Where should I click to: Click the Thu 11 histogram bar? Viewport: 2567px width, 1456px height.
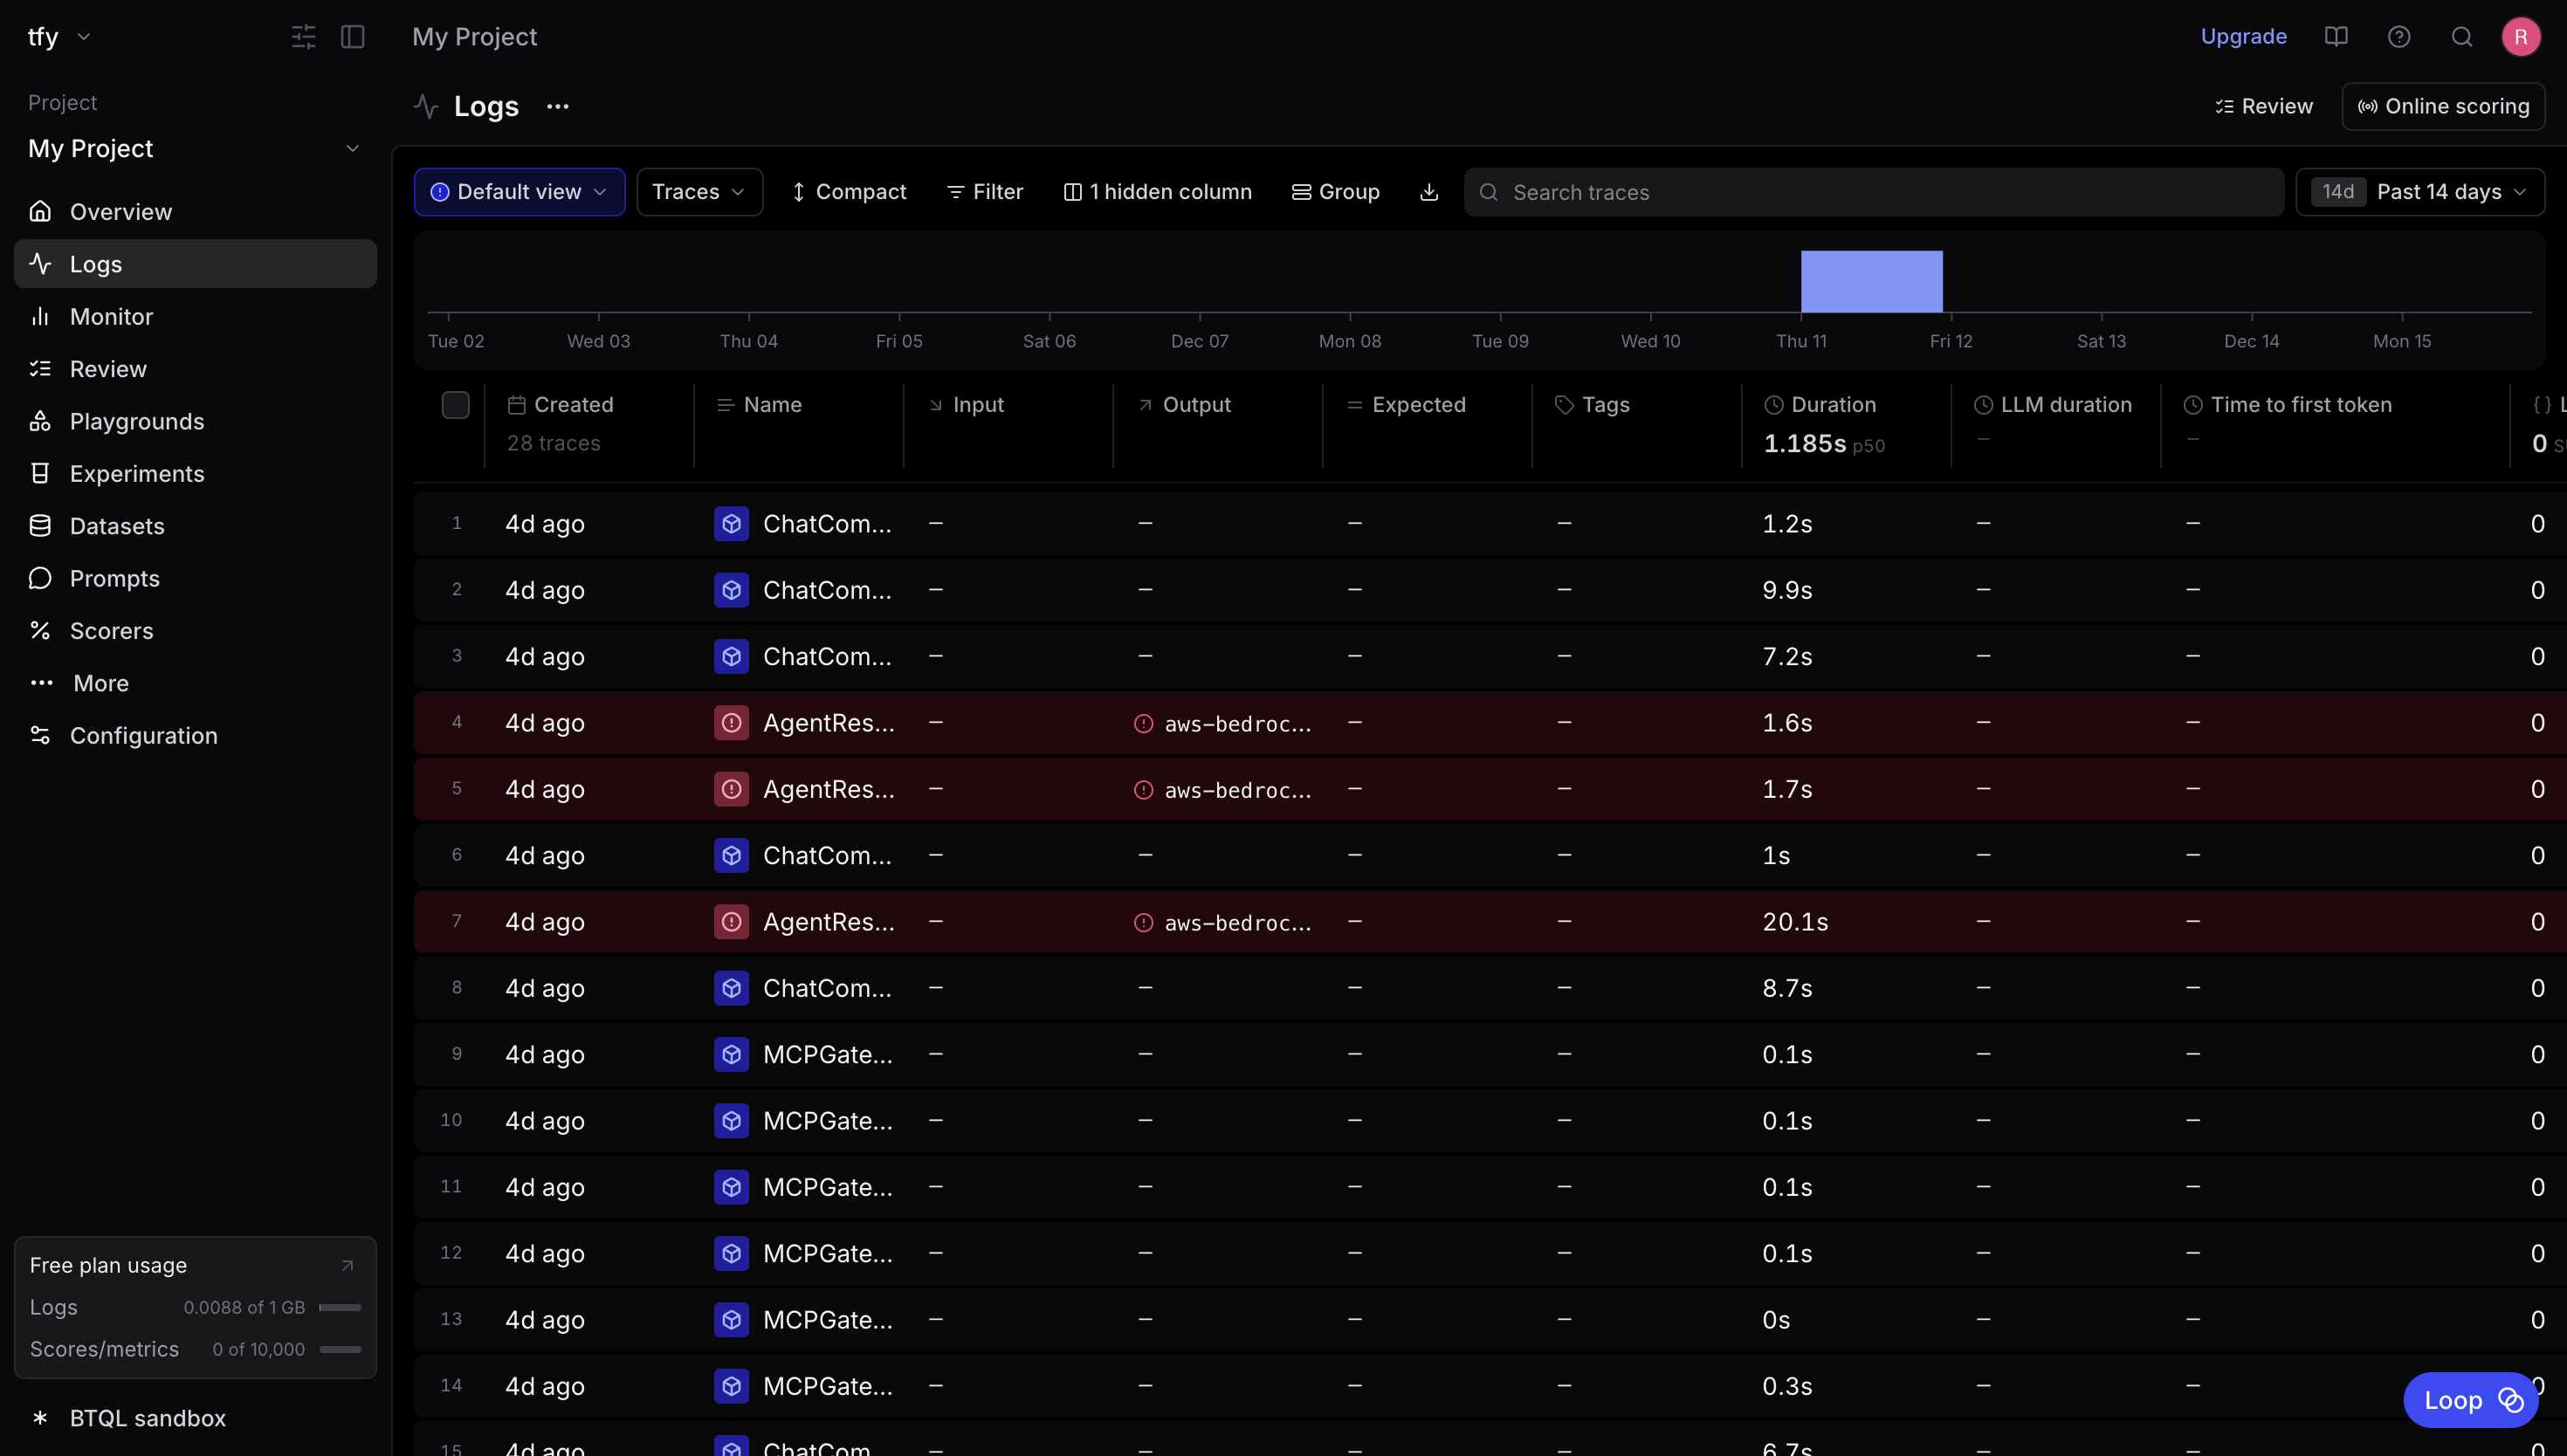[x=1871, y=282]
